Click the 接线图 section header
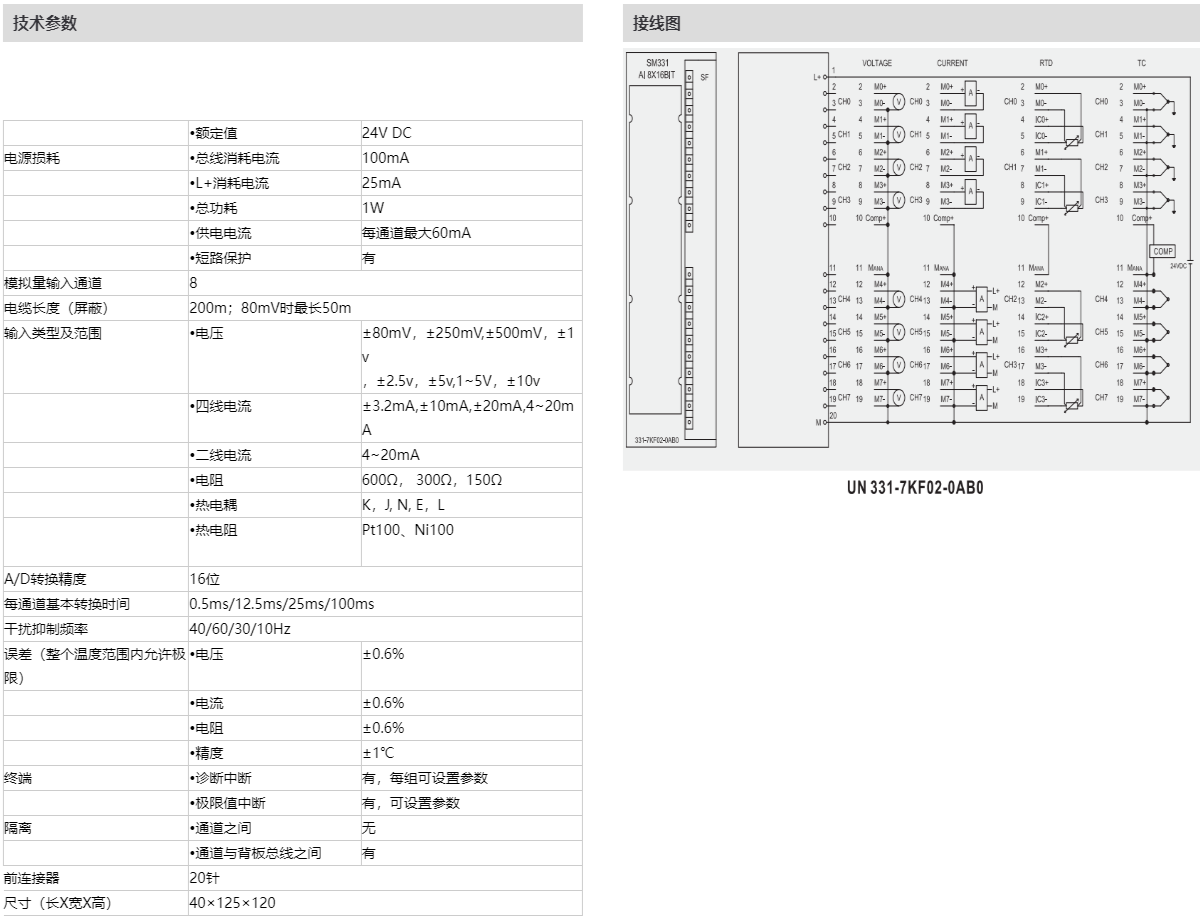The width and height of the screenshot is (1200, 922). pos(911,23)
